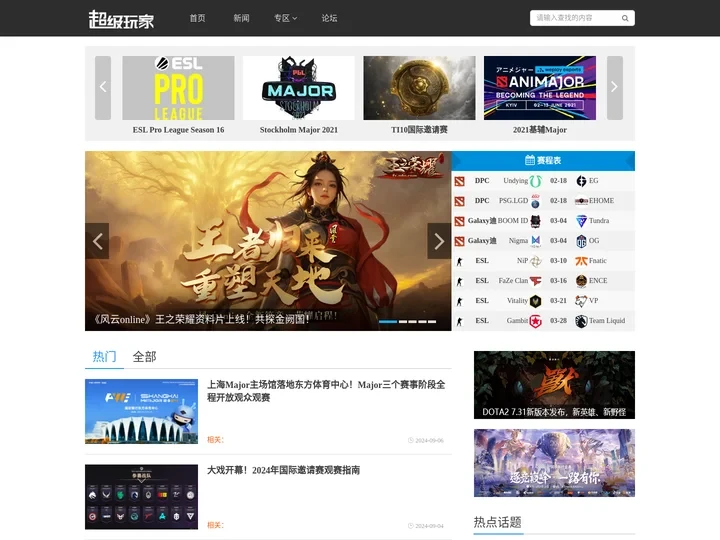Open the TI10 Aegis thumbnail
Image resolution: width=720 pixels, height=540 pixels.
coord(419,88)
